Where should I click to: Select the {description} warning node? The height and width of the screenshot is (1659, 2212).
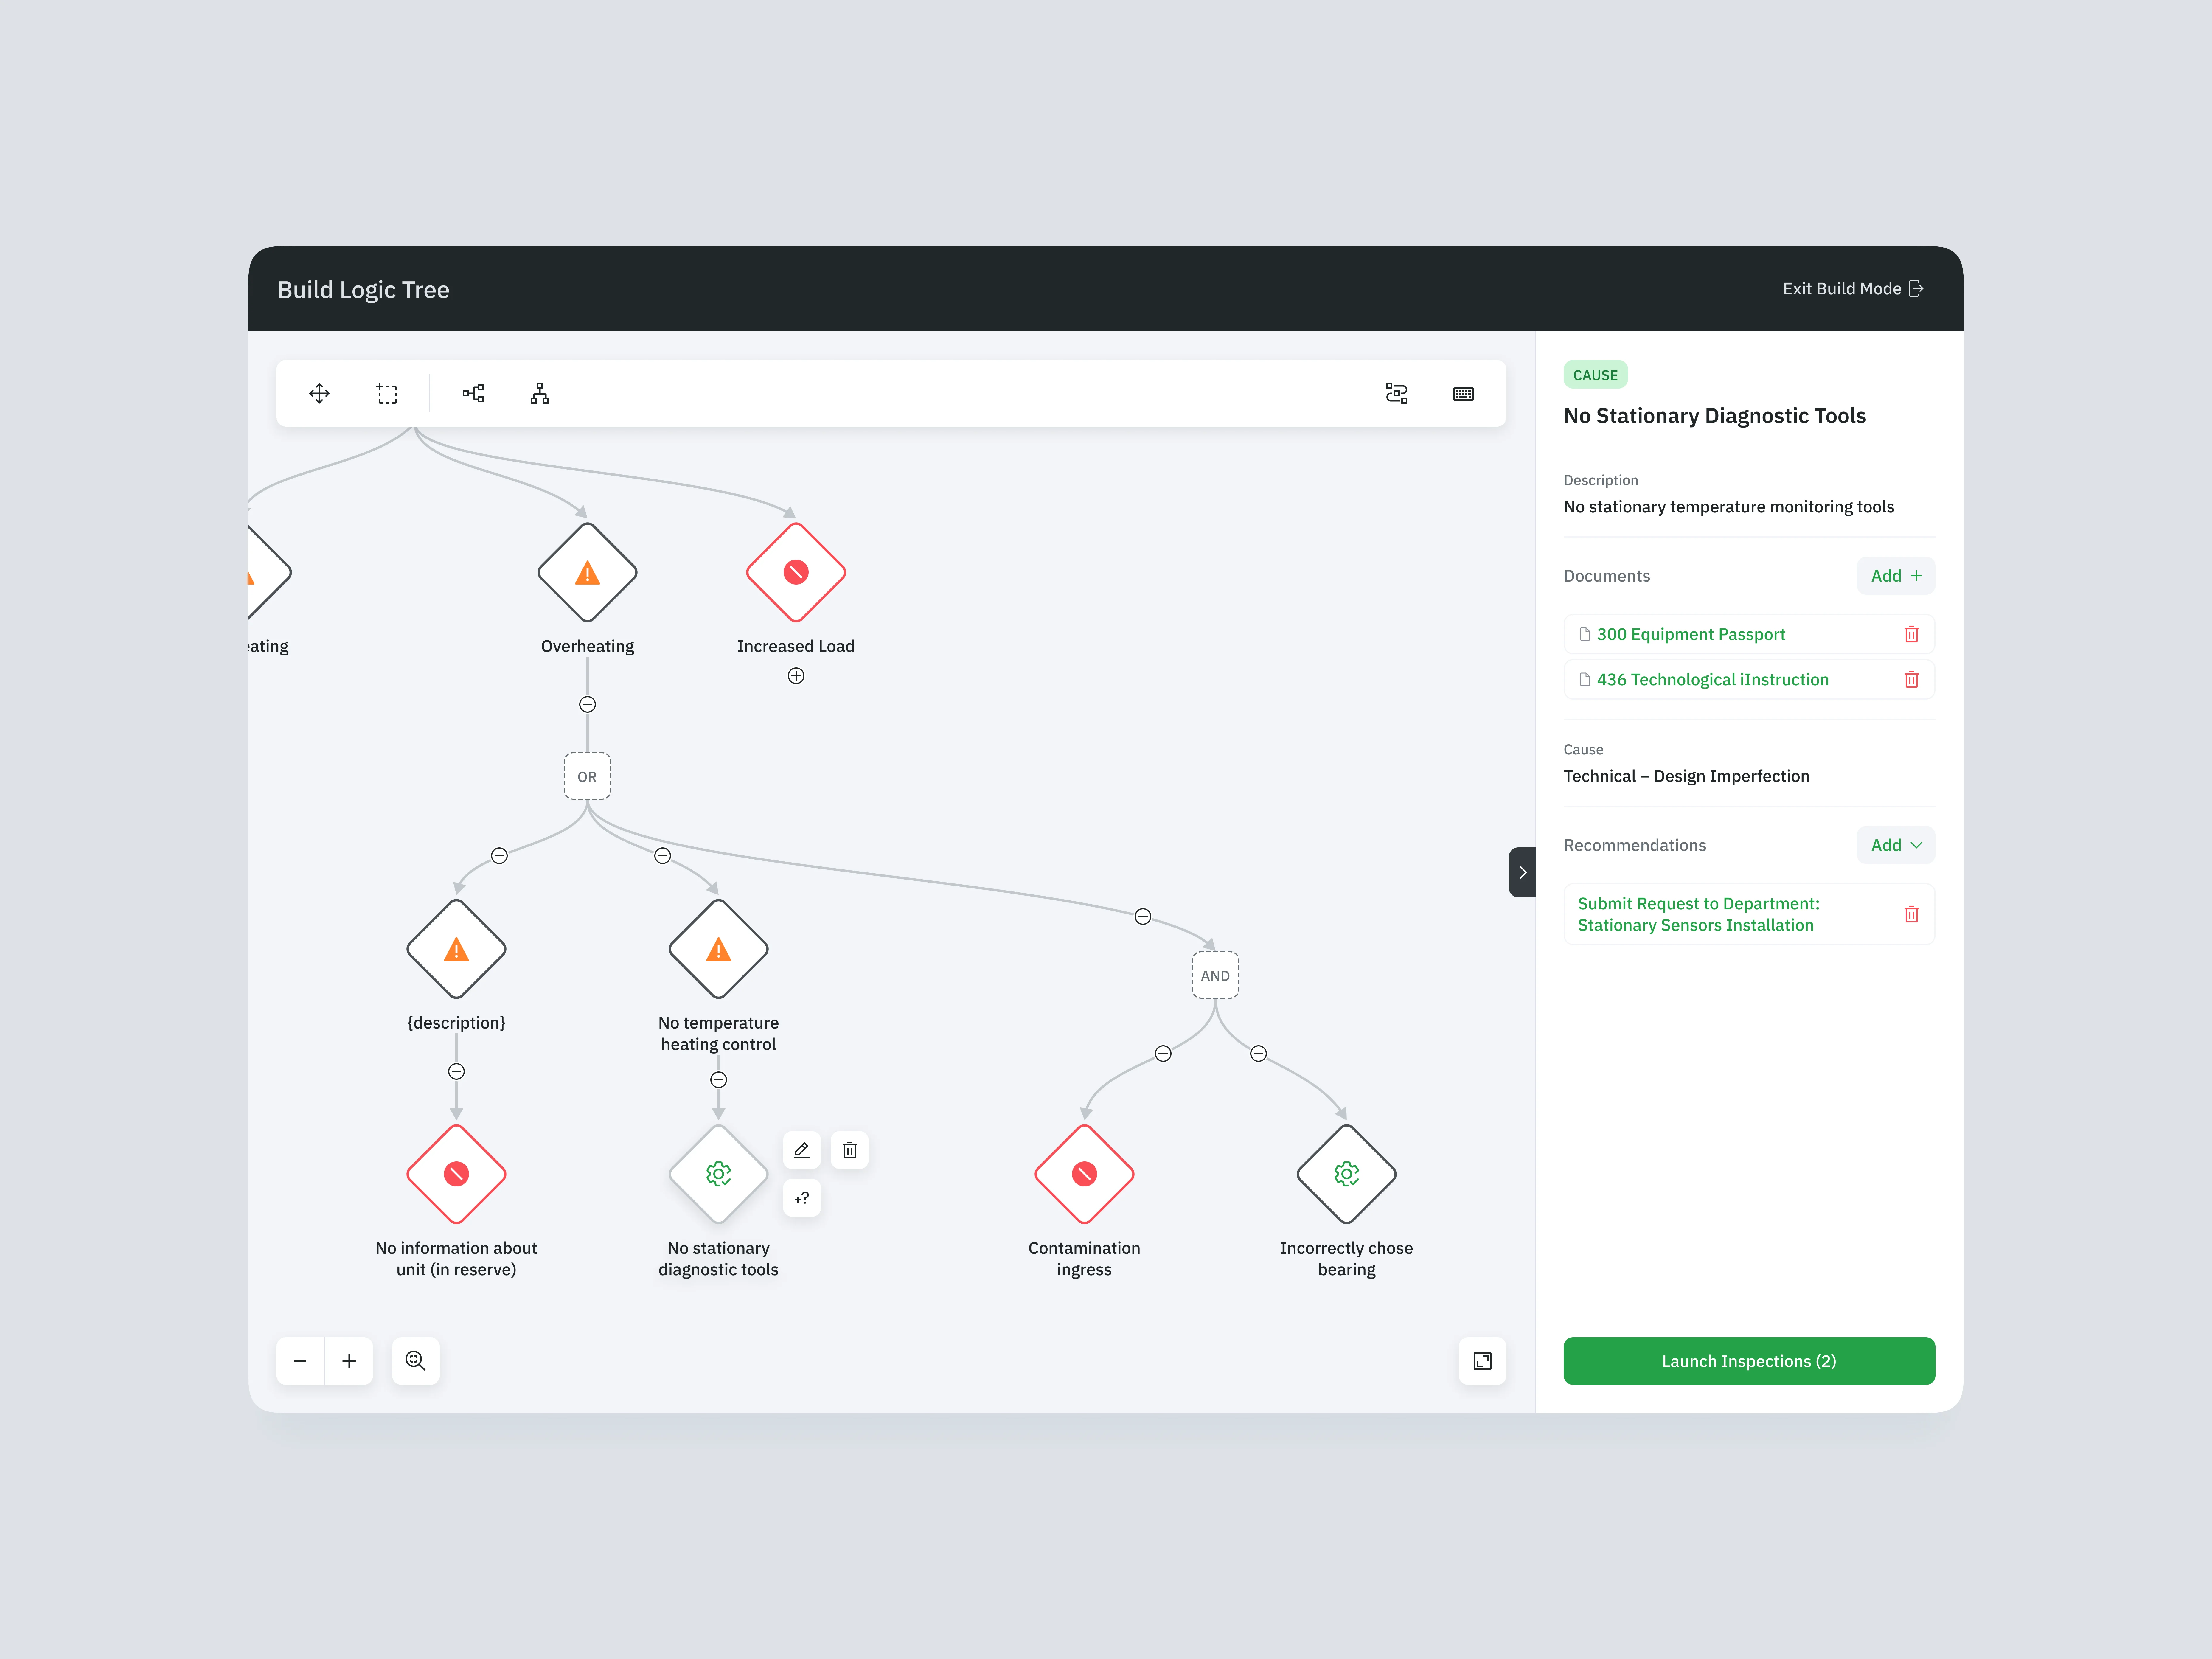[x=456, y=949]
